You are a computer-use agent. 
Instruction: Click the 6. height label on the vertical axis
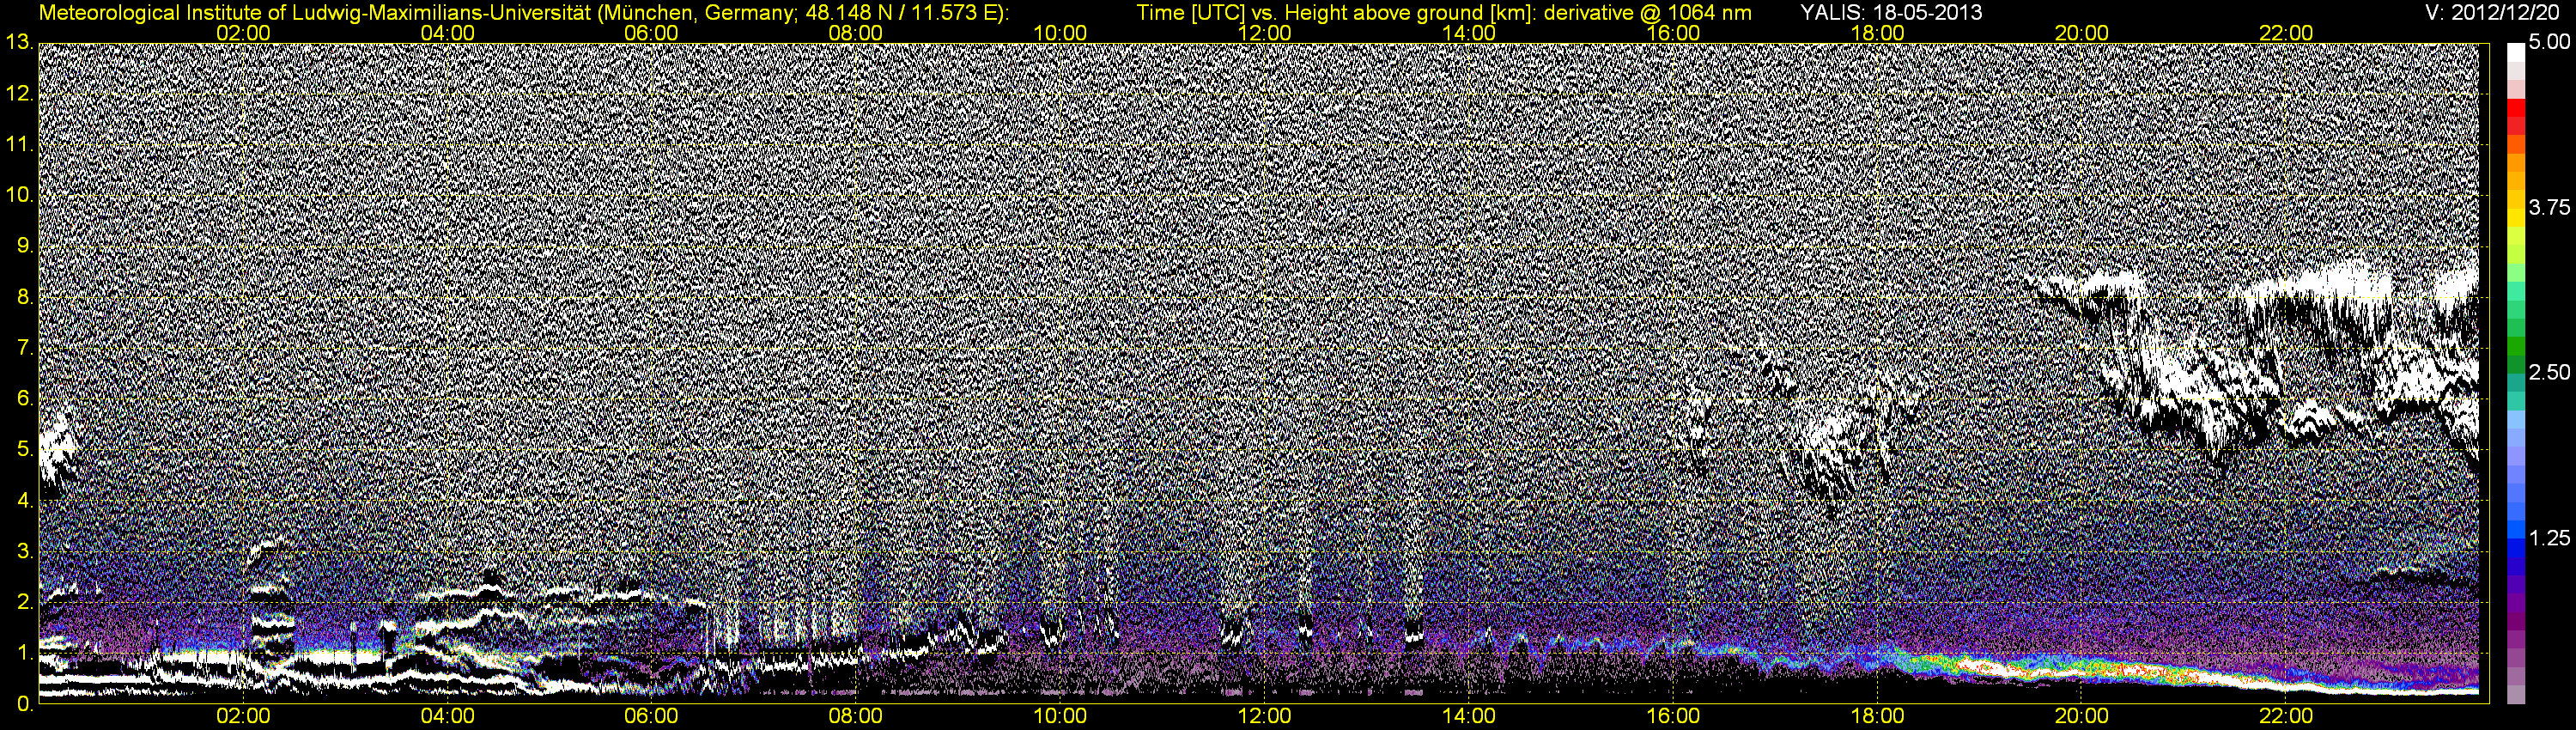coord(25,399)
